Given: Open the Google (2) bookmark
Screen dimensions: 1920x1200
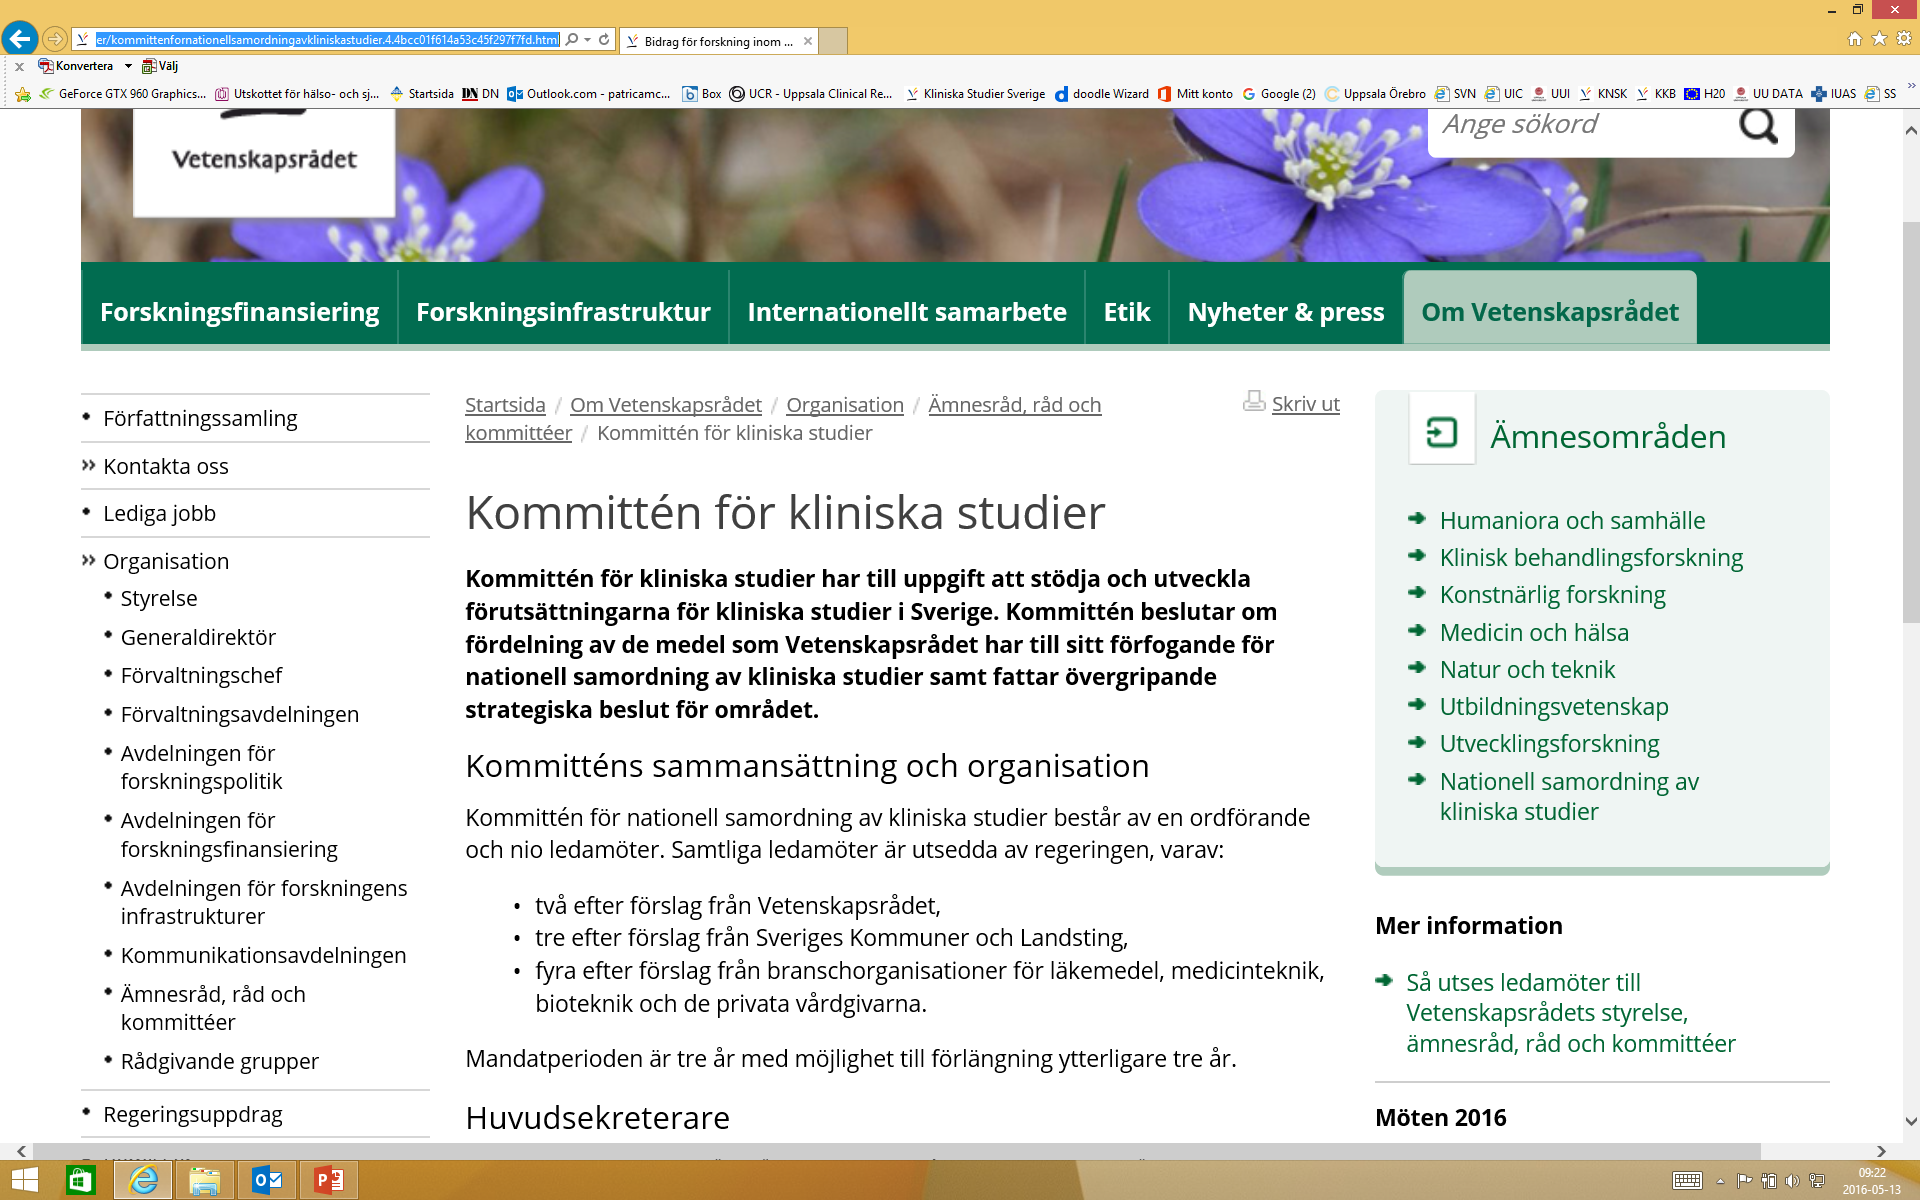Looking at the screenshot, I should point(1279,94).
